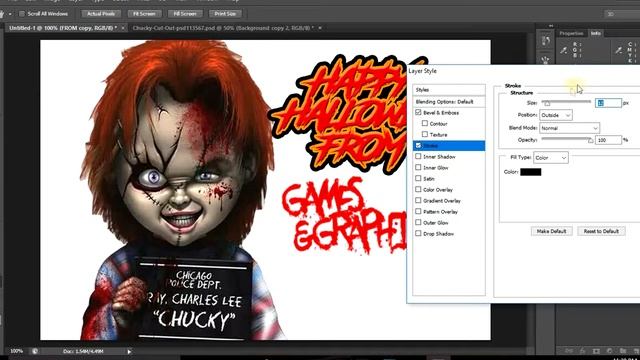Screen dimensions: 640x360
Task: Click the fx layer style icon at panel bottom
Action: (x=582, y=351)
